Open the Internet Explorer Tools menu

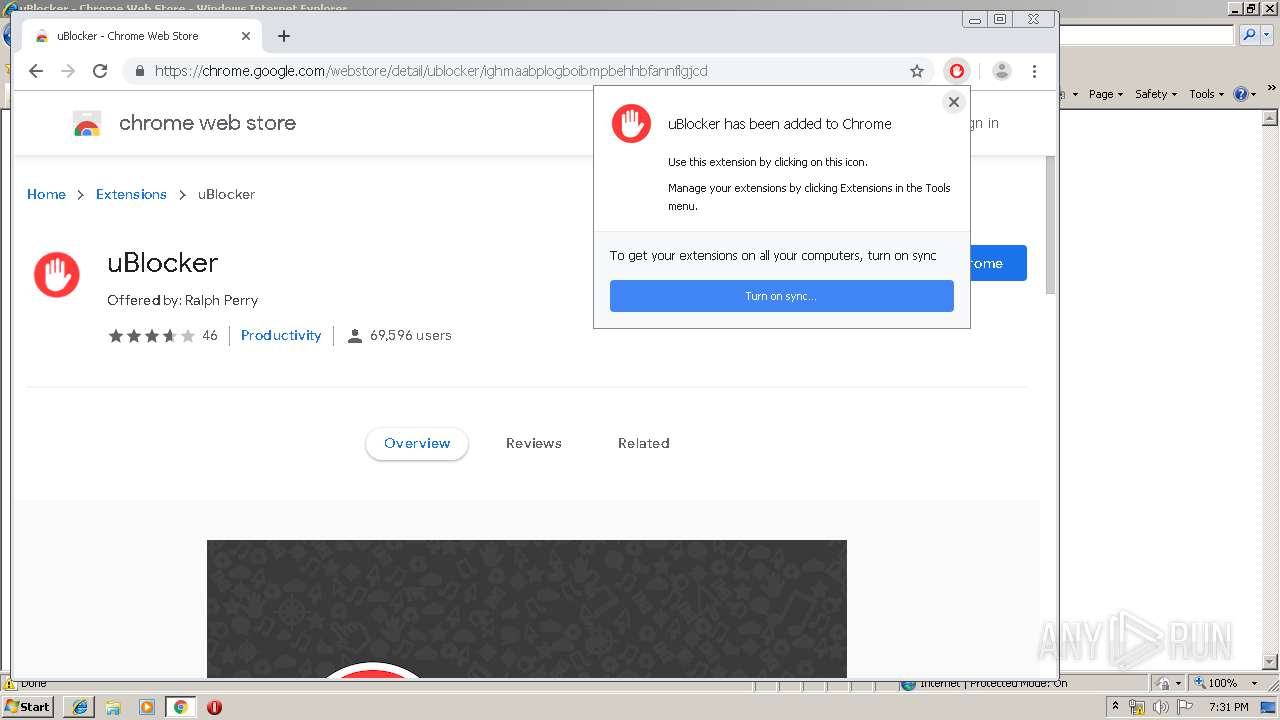(1207, 94)
